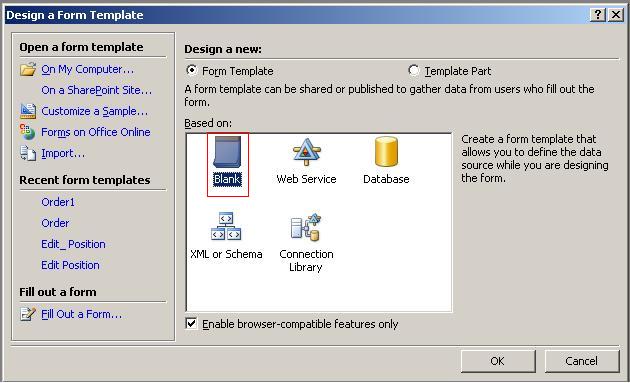
Task: Open On a SharePoint Site link
Action: pos(97,90)
